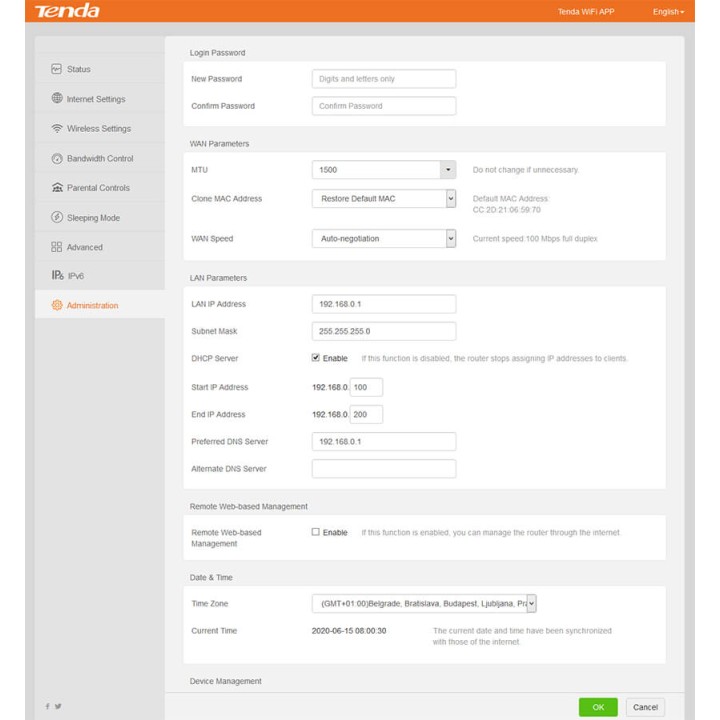
Task: Open the Tenda WiFi APP link
Action: 586,12
